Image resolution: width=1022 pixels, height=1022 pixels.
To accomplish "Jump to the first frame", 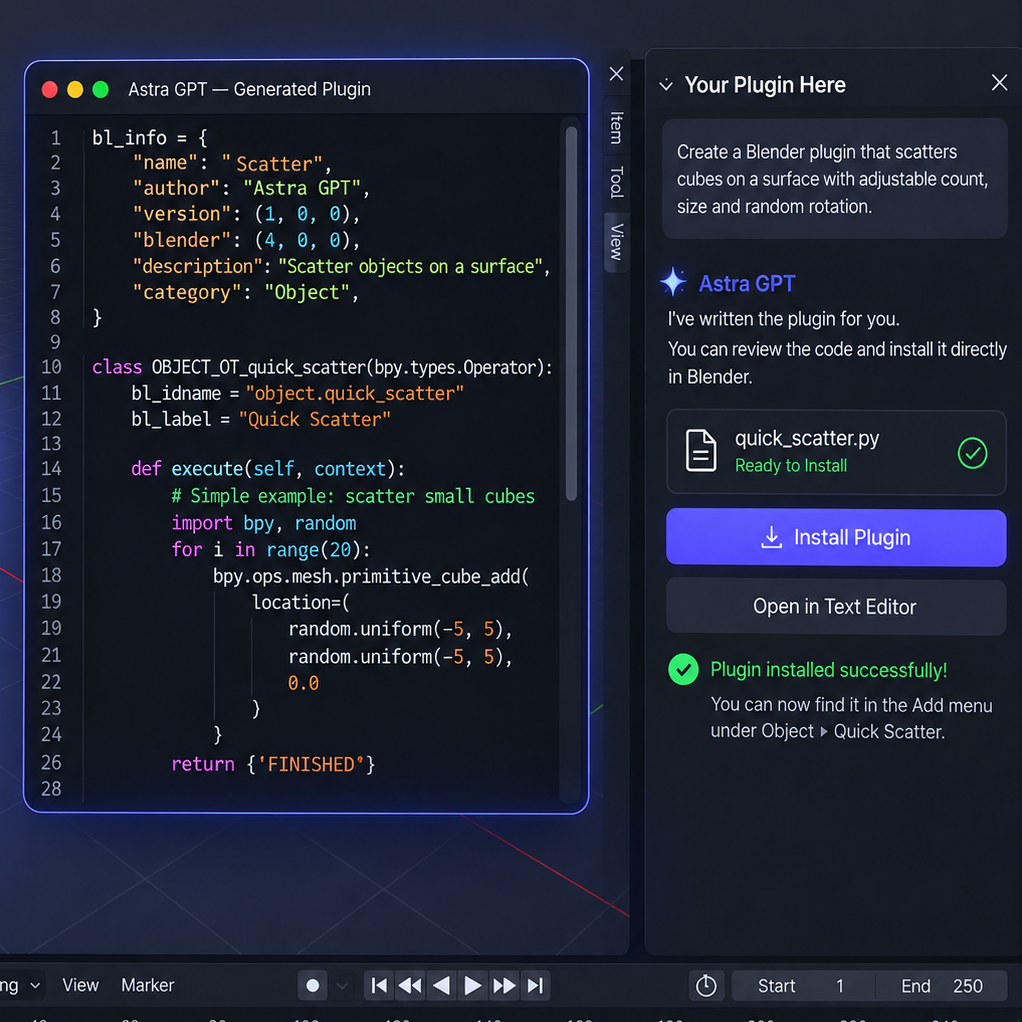I will point(379,986).
